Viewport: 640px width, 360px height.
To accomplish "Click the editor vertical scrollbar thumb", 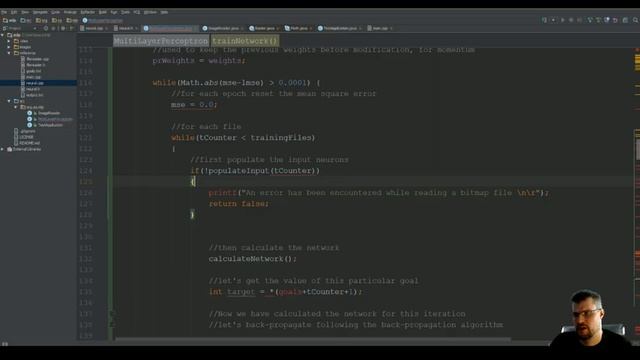I will pos(637,150).
